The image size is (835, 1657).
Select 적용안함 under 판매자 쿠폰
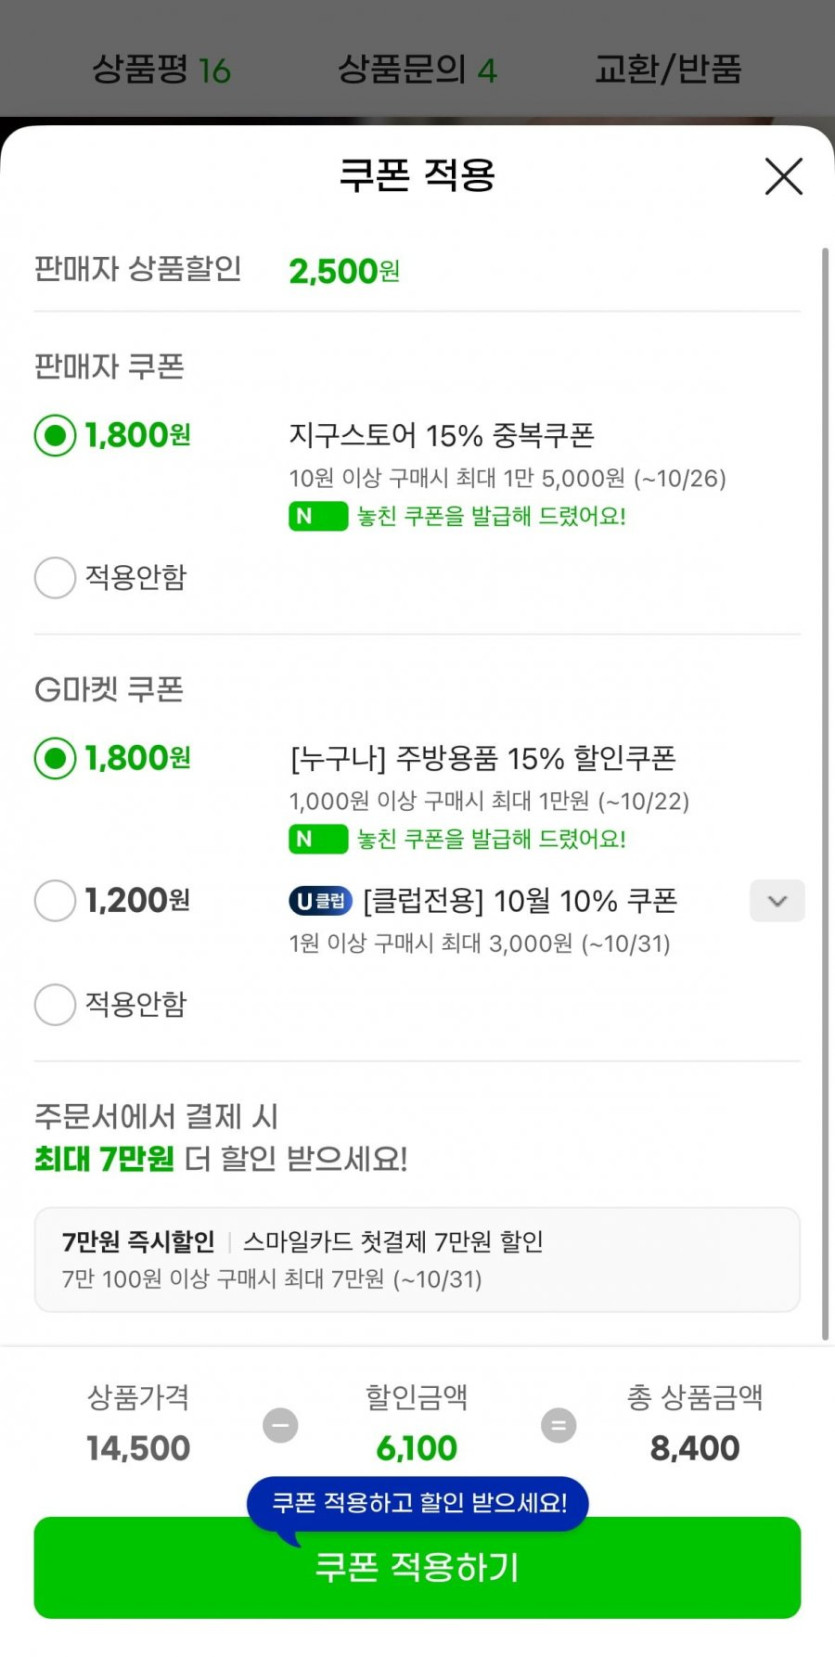[x=55, y=577]
